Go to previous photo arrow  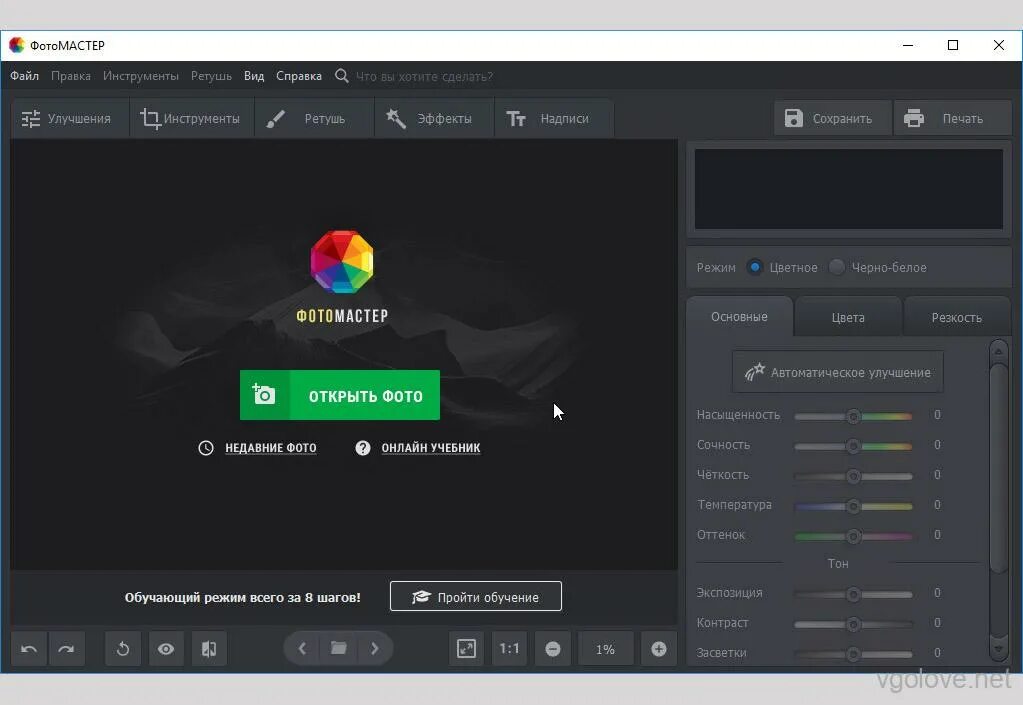tap(302, 648)
